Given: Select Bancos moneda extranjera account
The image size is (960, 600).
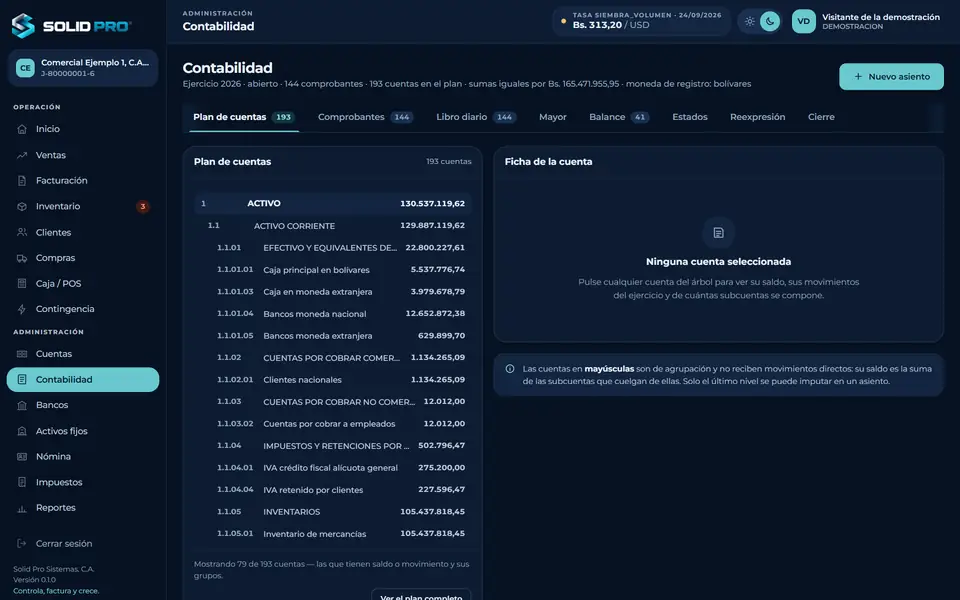Looking at the screenshot, I should click(x=332, y=336).
